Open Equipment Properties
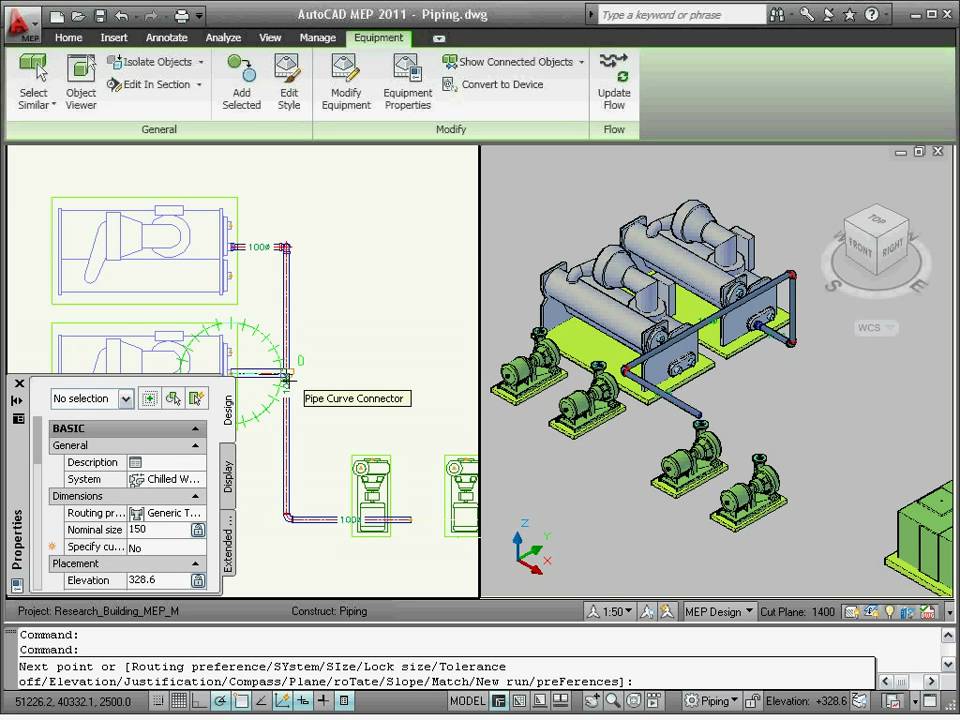 coord(407,82)
